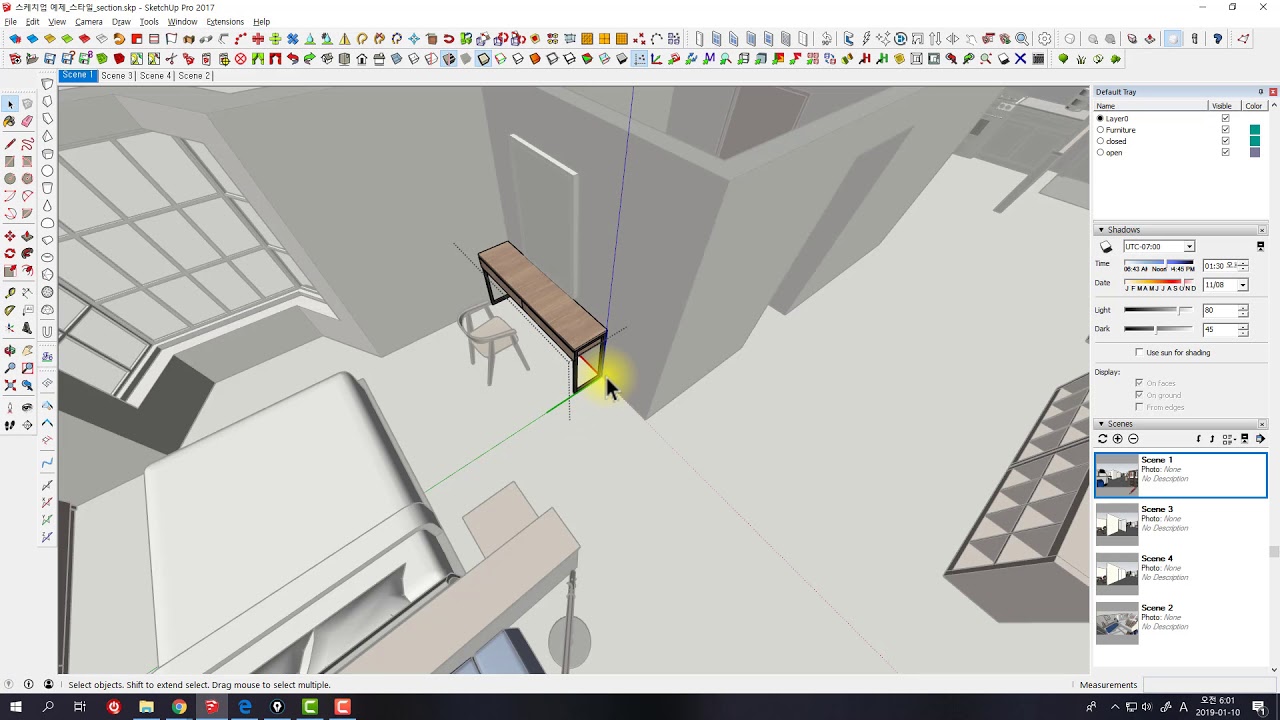This screenshot has height=720, width=1280.
Task: Open the date 11/08 dropdown
Action: pos(1243,285)
